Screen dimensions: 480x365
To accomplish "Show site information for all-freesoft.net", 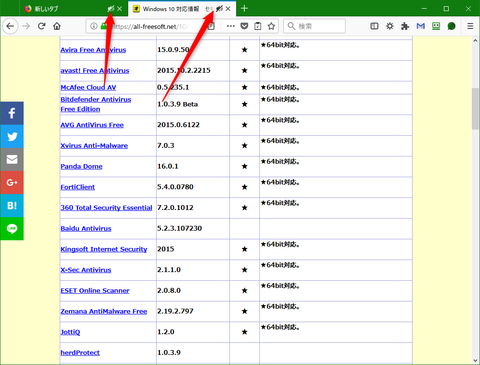I will pos(94,26).
